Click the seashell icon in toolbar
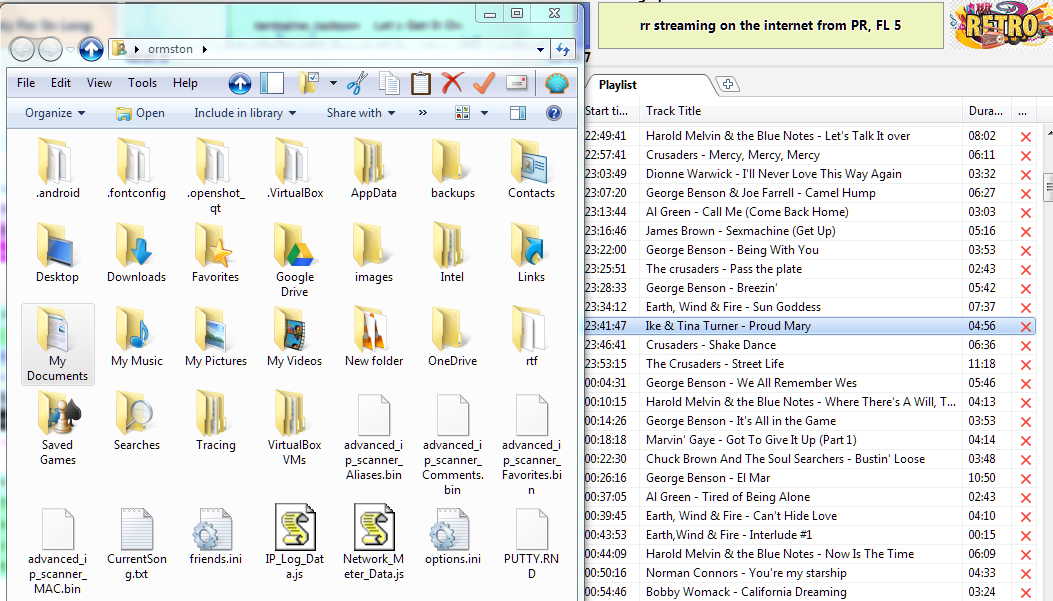Image resolution: width=1053 pixels, height=601 pixels. (557, 83)
